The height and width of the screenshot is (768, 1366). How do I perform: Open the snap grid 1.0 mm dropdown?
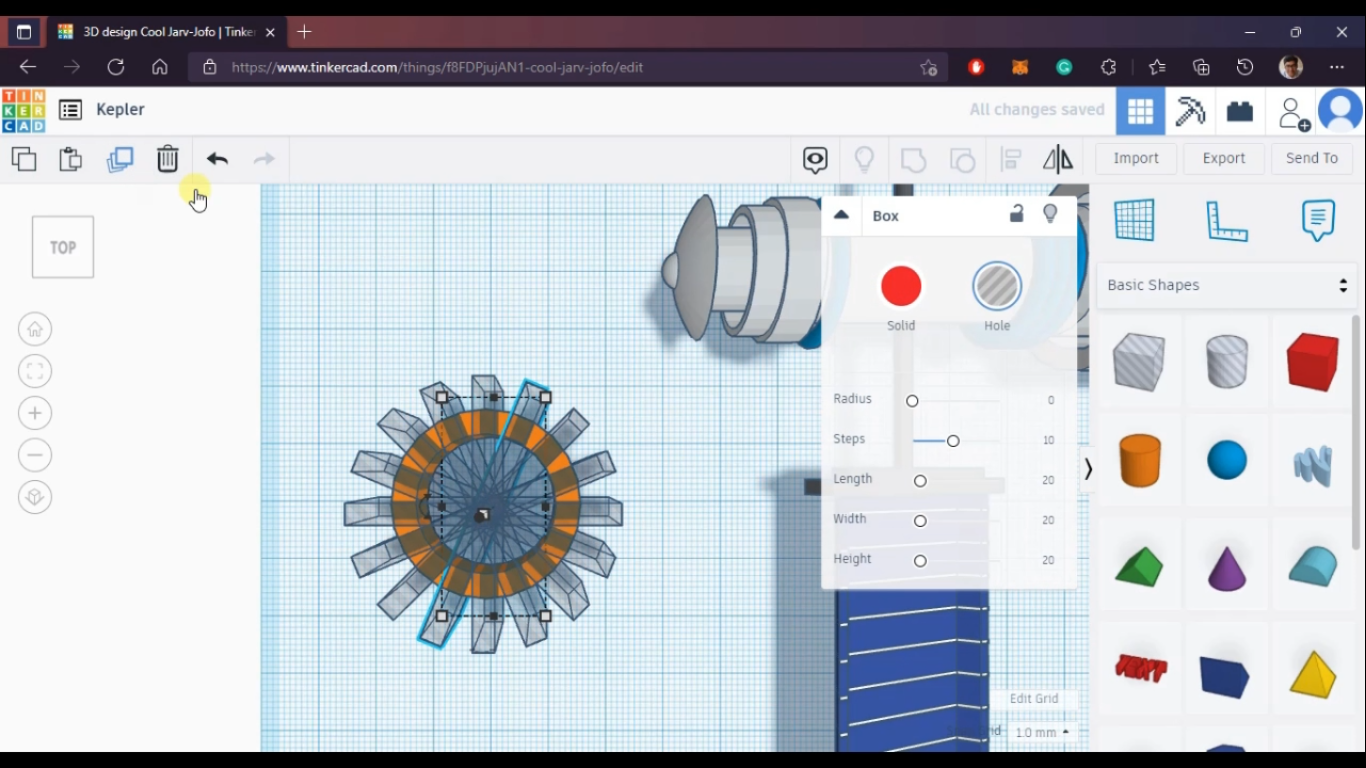click(x=1042, y=732)
